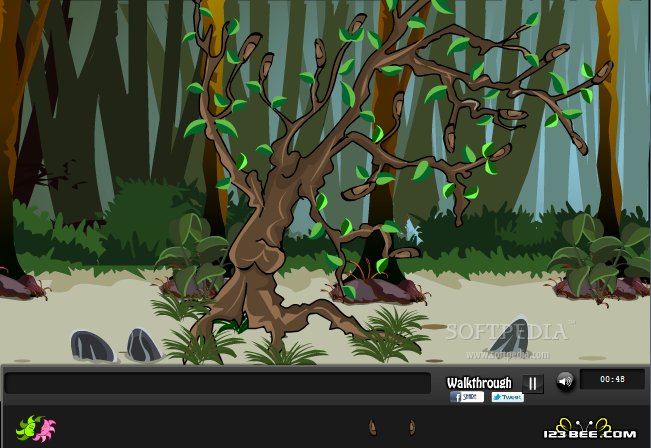Click the leafy plant at far right
Screen dimensions: 651x448
[598, 259]
